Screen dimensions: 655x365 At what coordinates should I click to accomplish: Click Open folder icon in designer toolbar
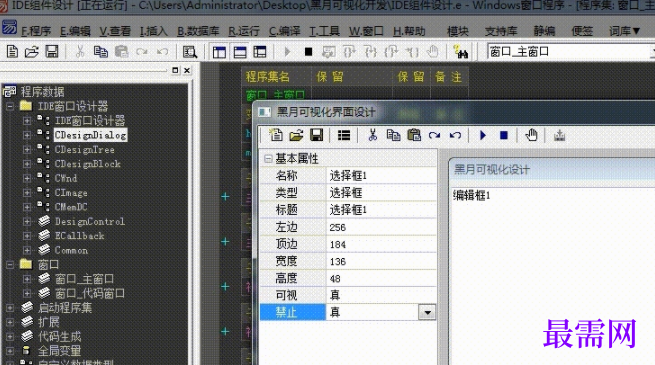tap(296, 135)
